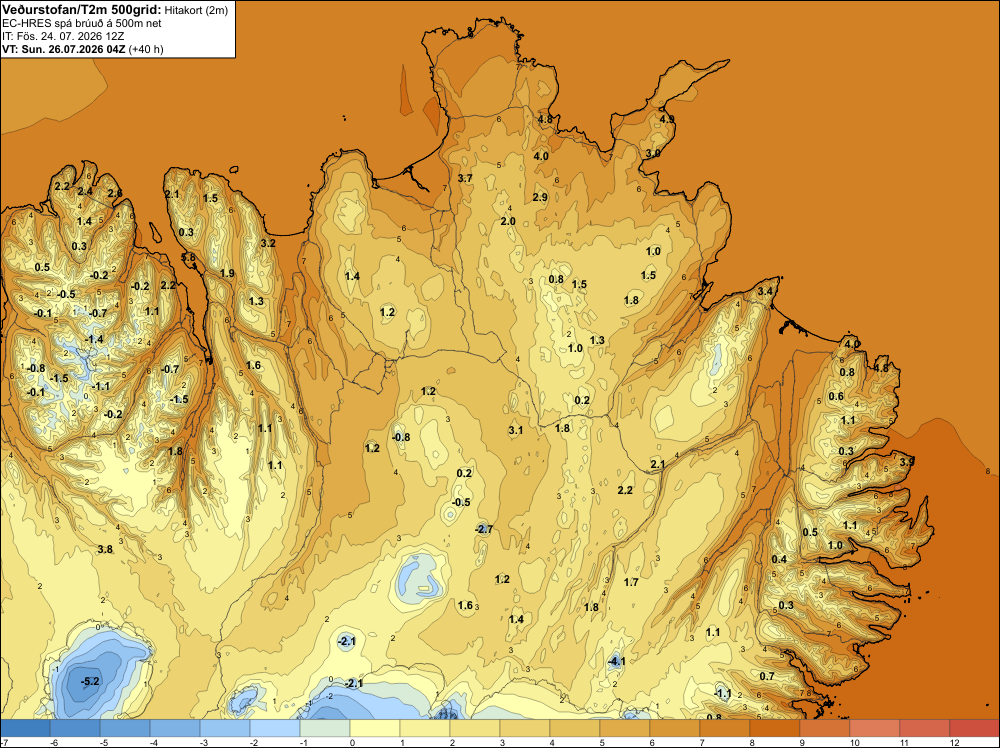1000x748 pixels.
Task: Click the legend color block between -7 and -6
Action: point(25,728)
